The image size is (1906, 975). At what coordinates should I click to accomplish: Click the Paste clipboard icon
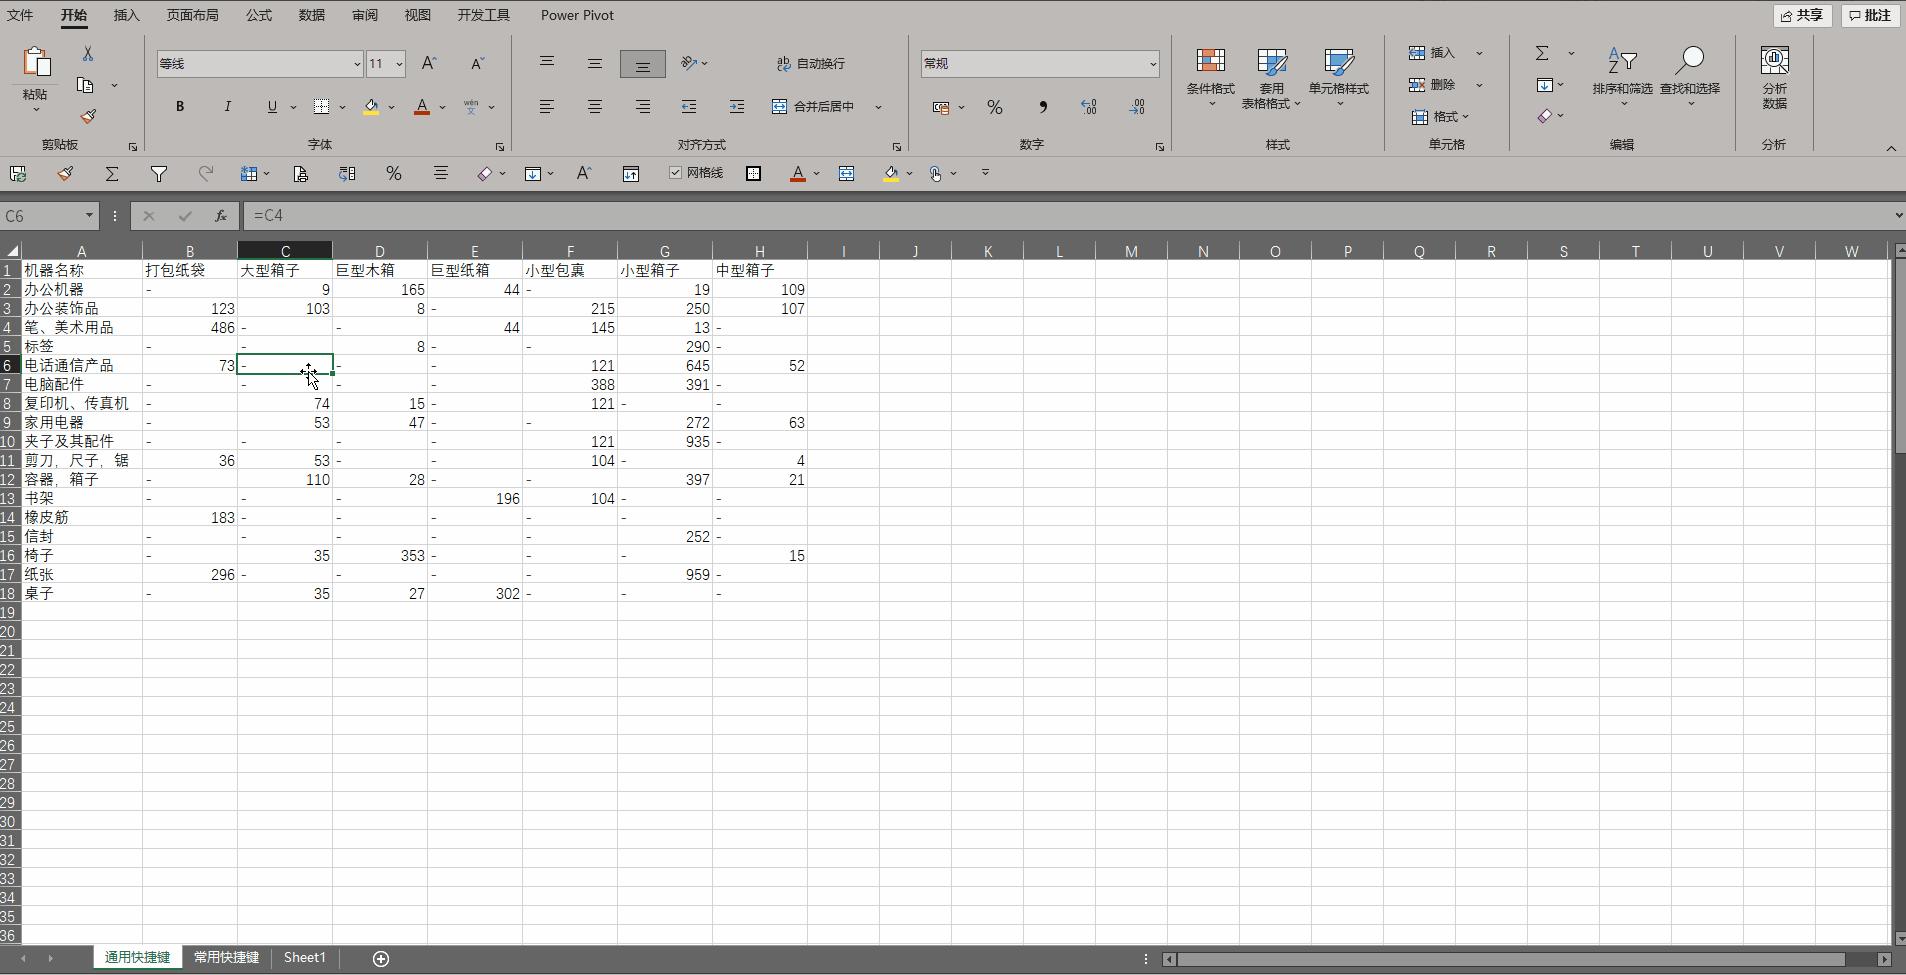pyautogui.click(x=36, y=62)
